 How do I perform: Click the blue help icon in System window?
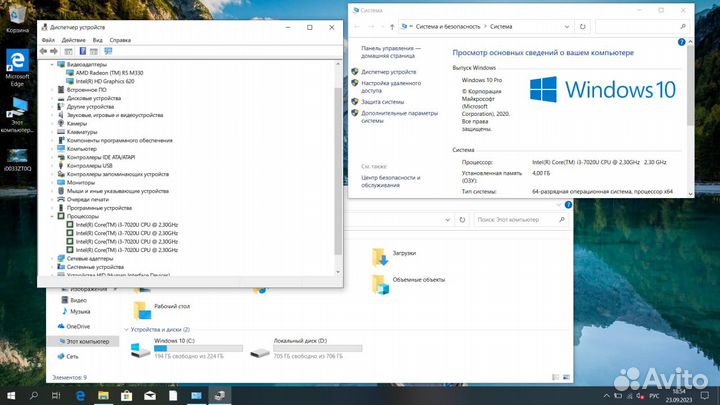click(x=681, y=42)
